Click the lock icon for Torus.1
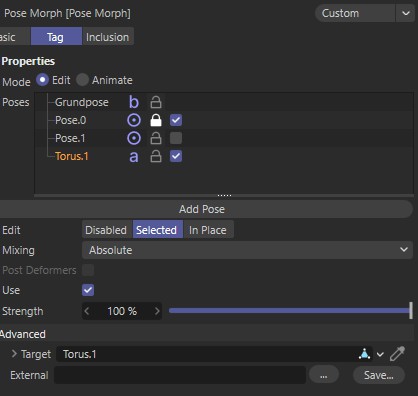 tap(156, 156)
